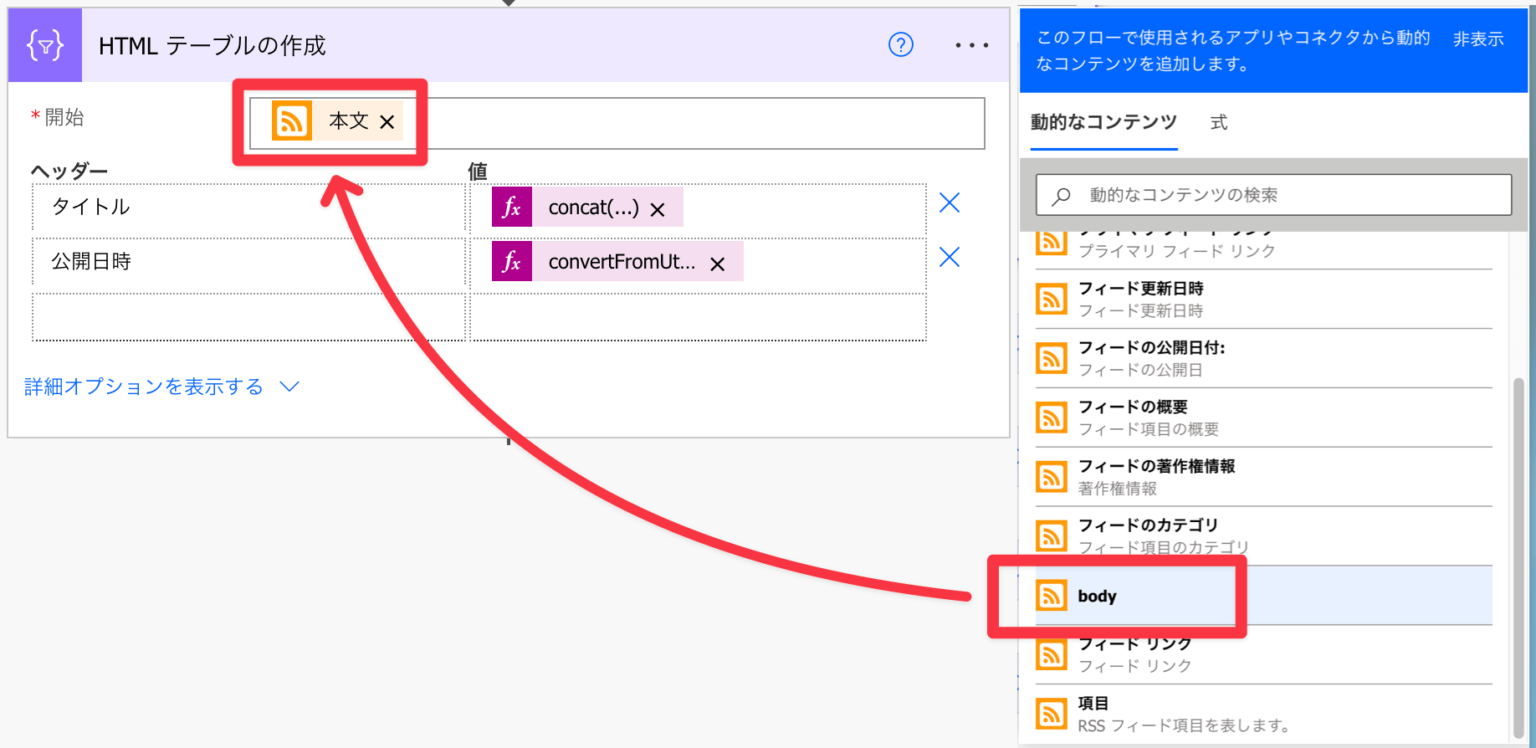1536x748 pixels.
Task: Click the RSS icon beside body
Action: point(1051,595)
